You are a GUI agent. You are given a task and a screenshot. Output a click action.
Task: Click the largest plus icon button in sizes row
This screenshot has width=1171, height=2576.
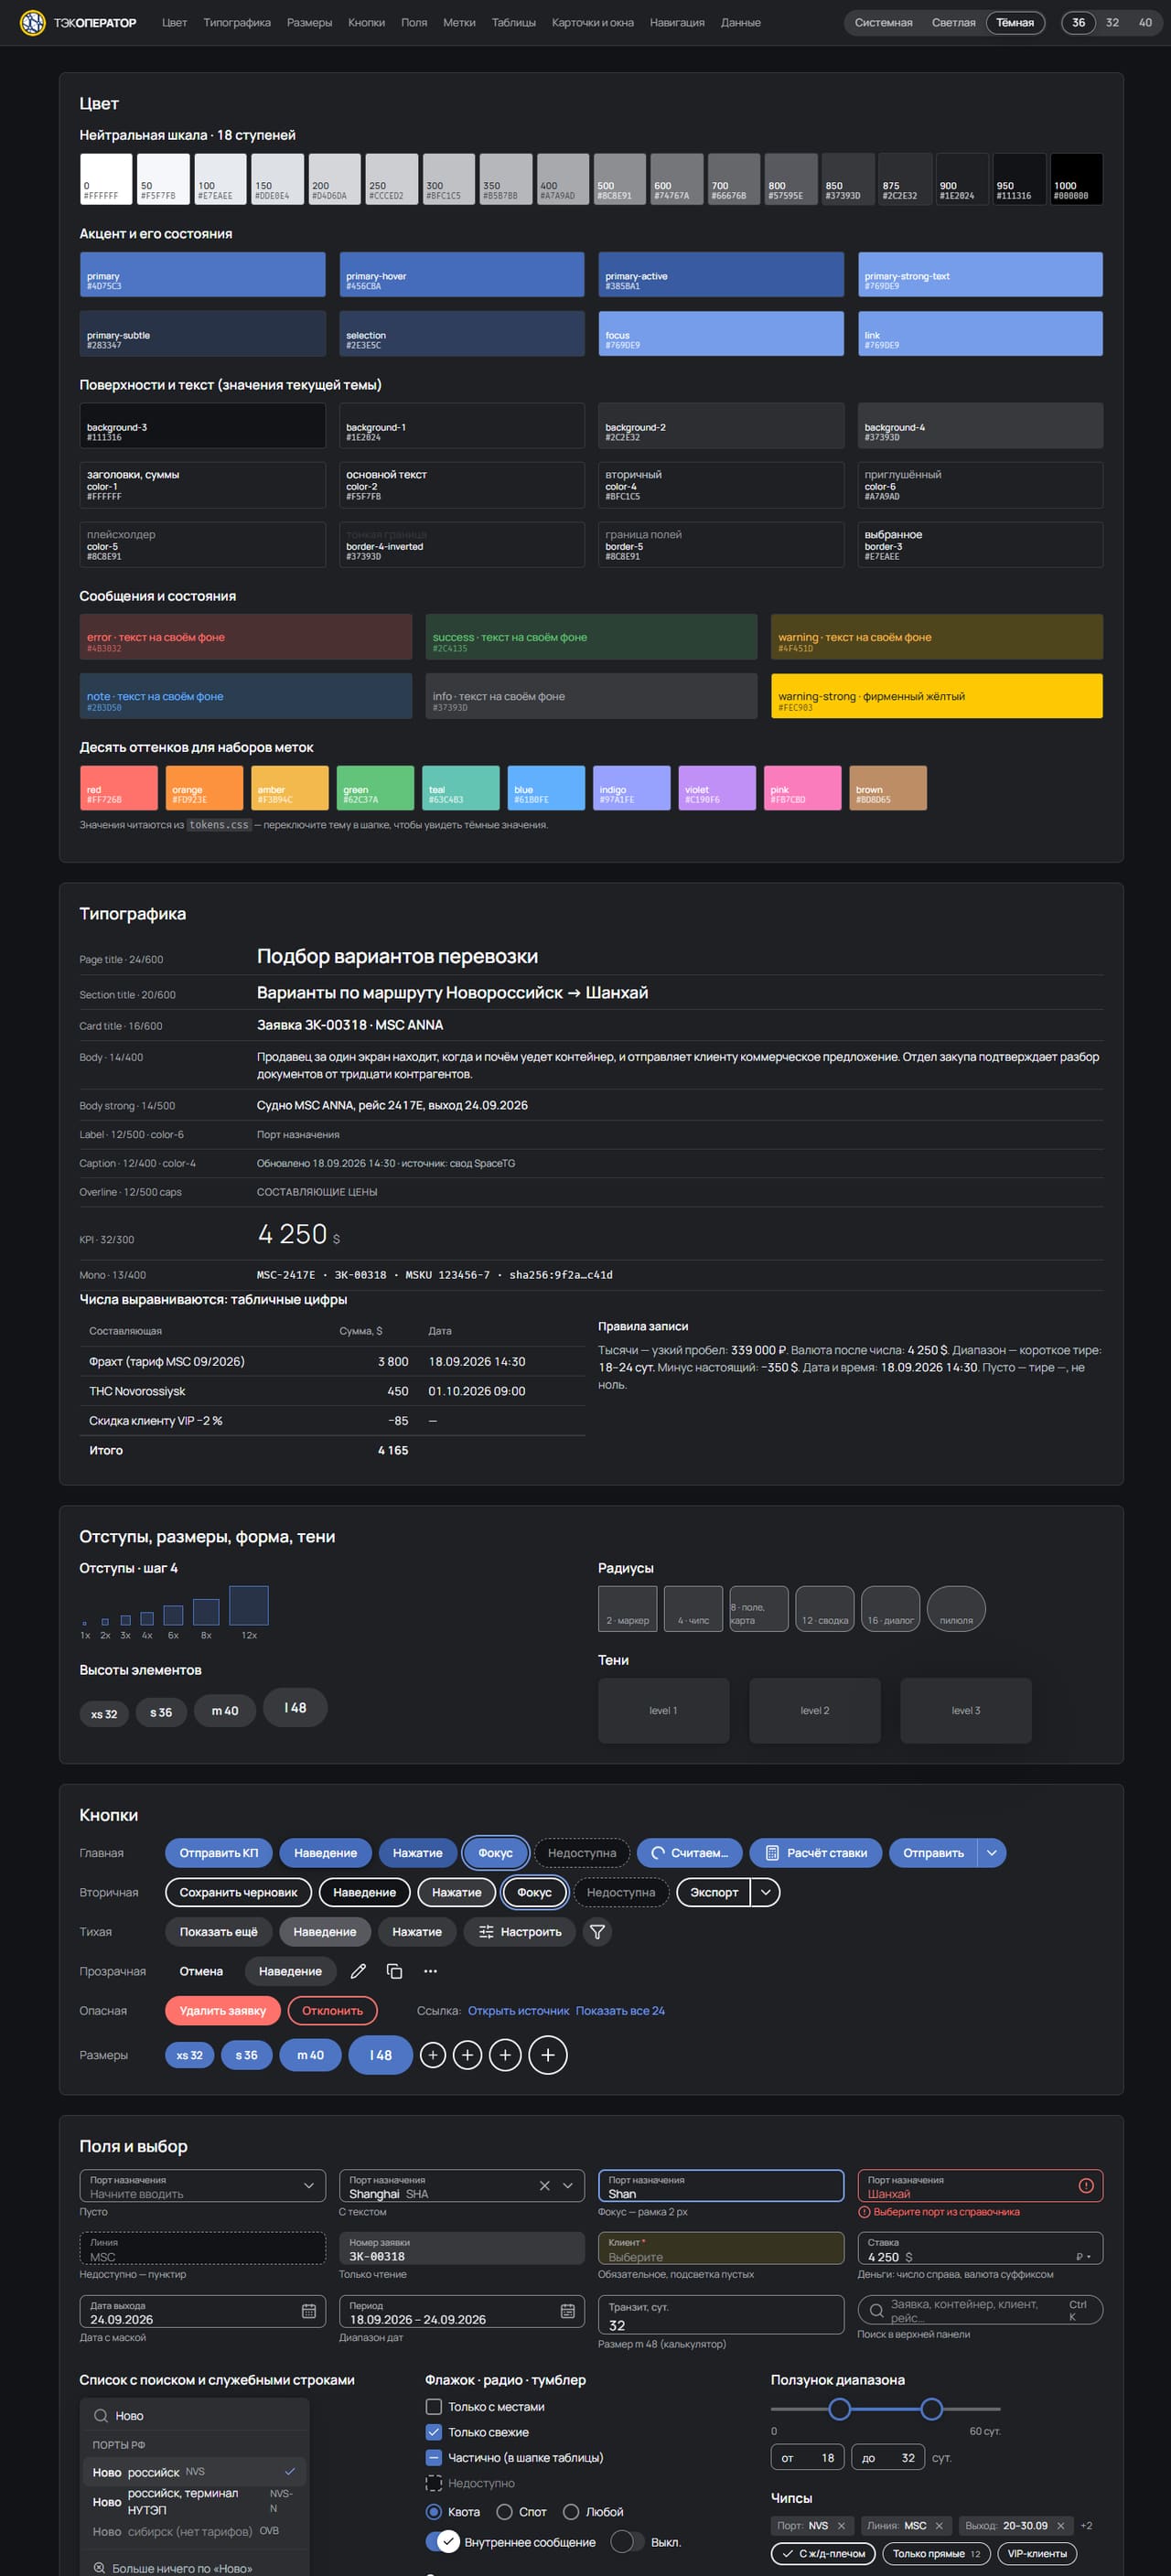pos(547,2055)
